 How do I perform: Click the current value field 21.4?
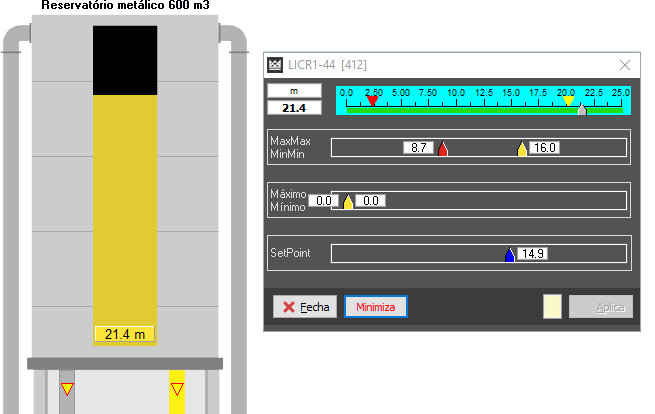(294, 108)
